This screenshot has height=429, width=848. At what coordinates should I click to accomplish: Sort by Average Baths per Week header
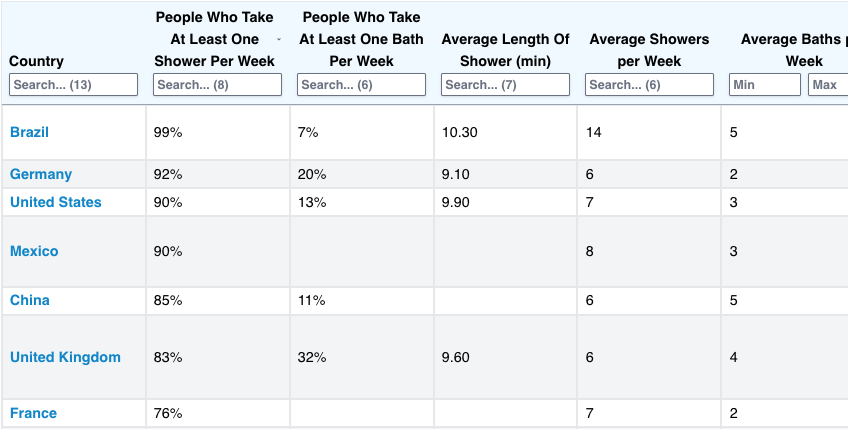[x=793, y=50]
